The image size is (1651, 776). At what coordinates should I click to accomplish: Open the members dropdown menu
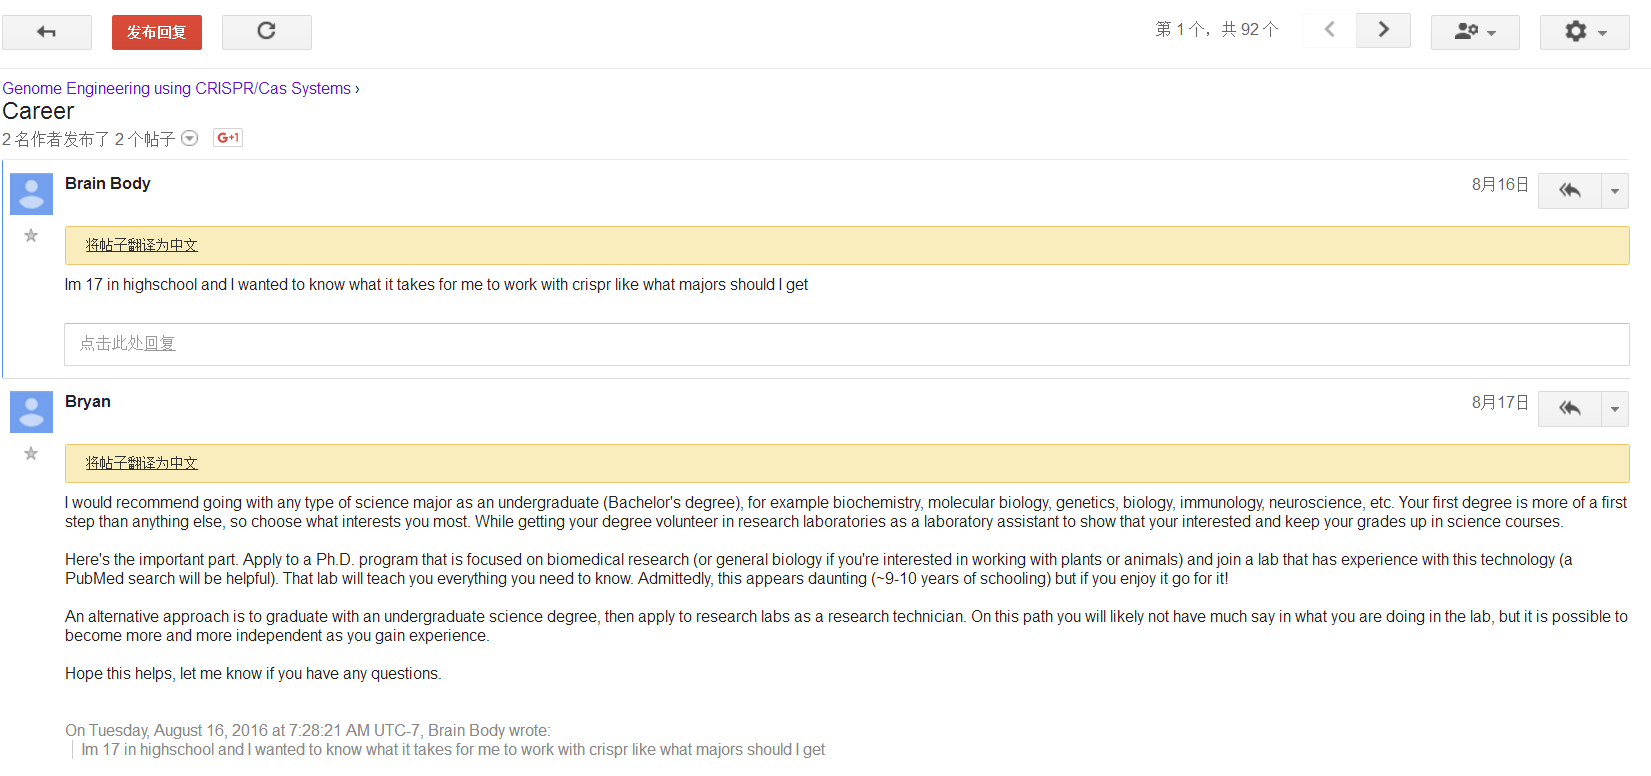[1474, 32]
